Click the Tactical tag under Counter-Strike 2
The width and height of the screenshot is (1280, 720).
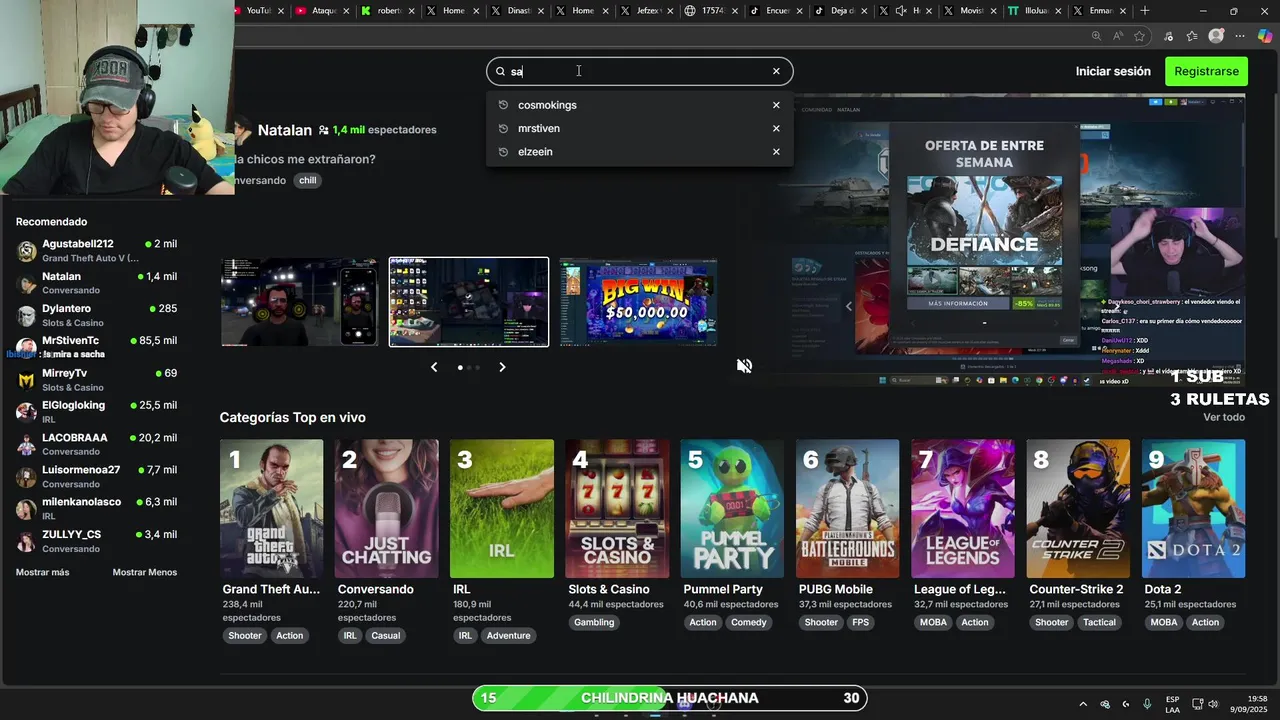pyautogui.click(x=1099, y=622)
